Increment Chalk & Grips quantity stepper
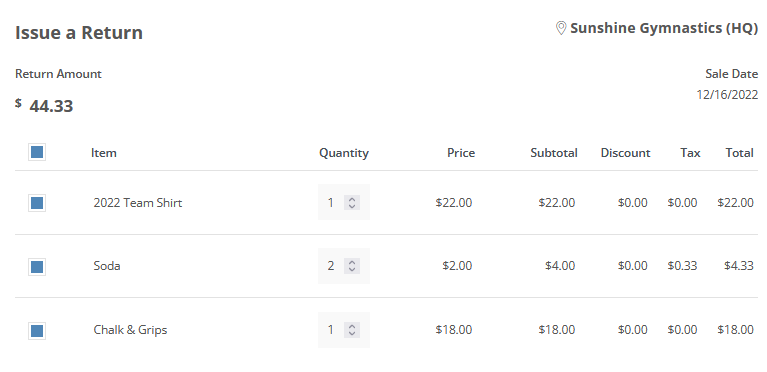The image size is (767, 372). point(352,326)
